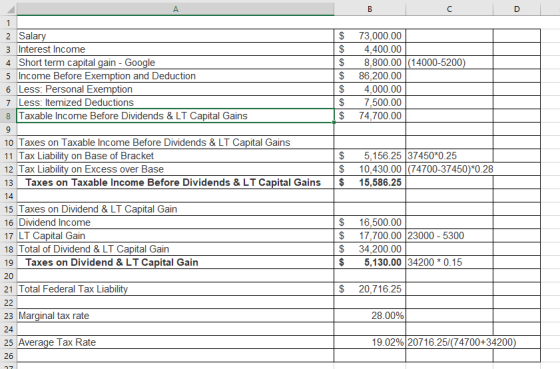
Task: Click the 15,586.25 bold total cell
Action: pos(370,183)
